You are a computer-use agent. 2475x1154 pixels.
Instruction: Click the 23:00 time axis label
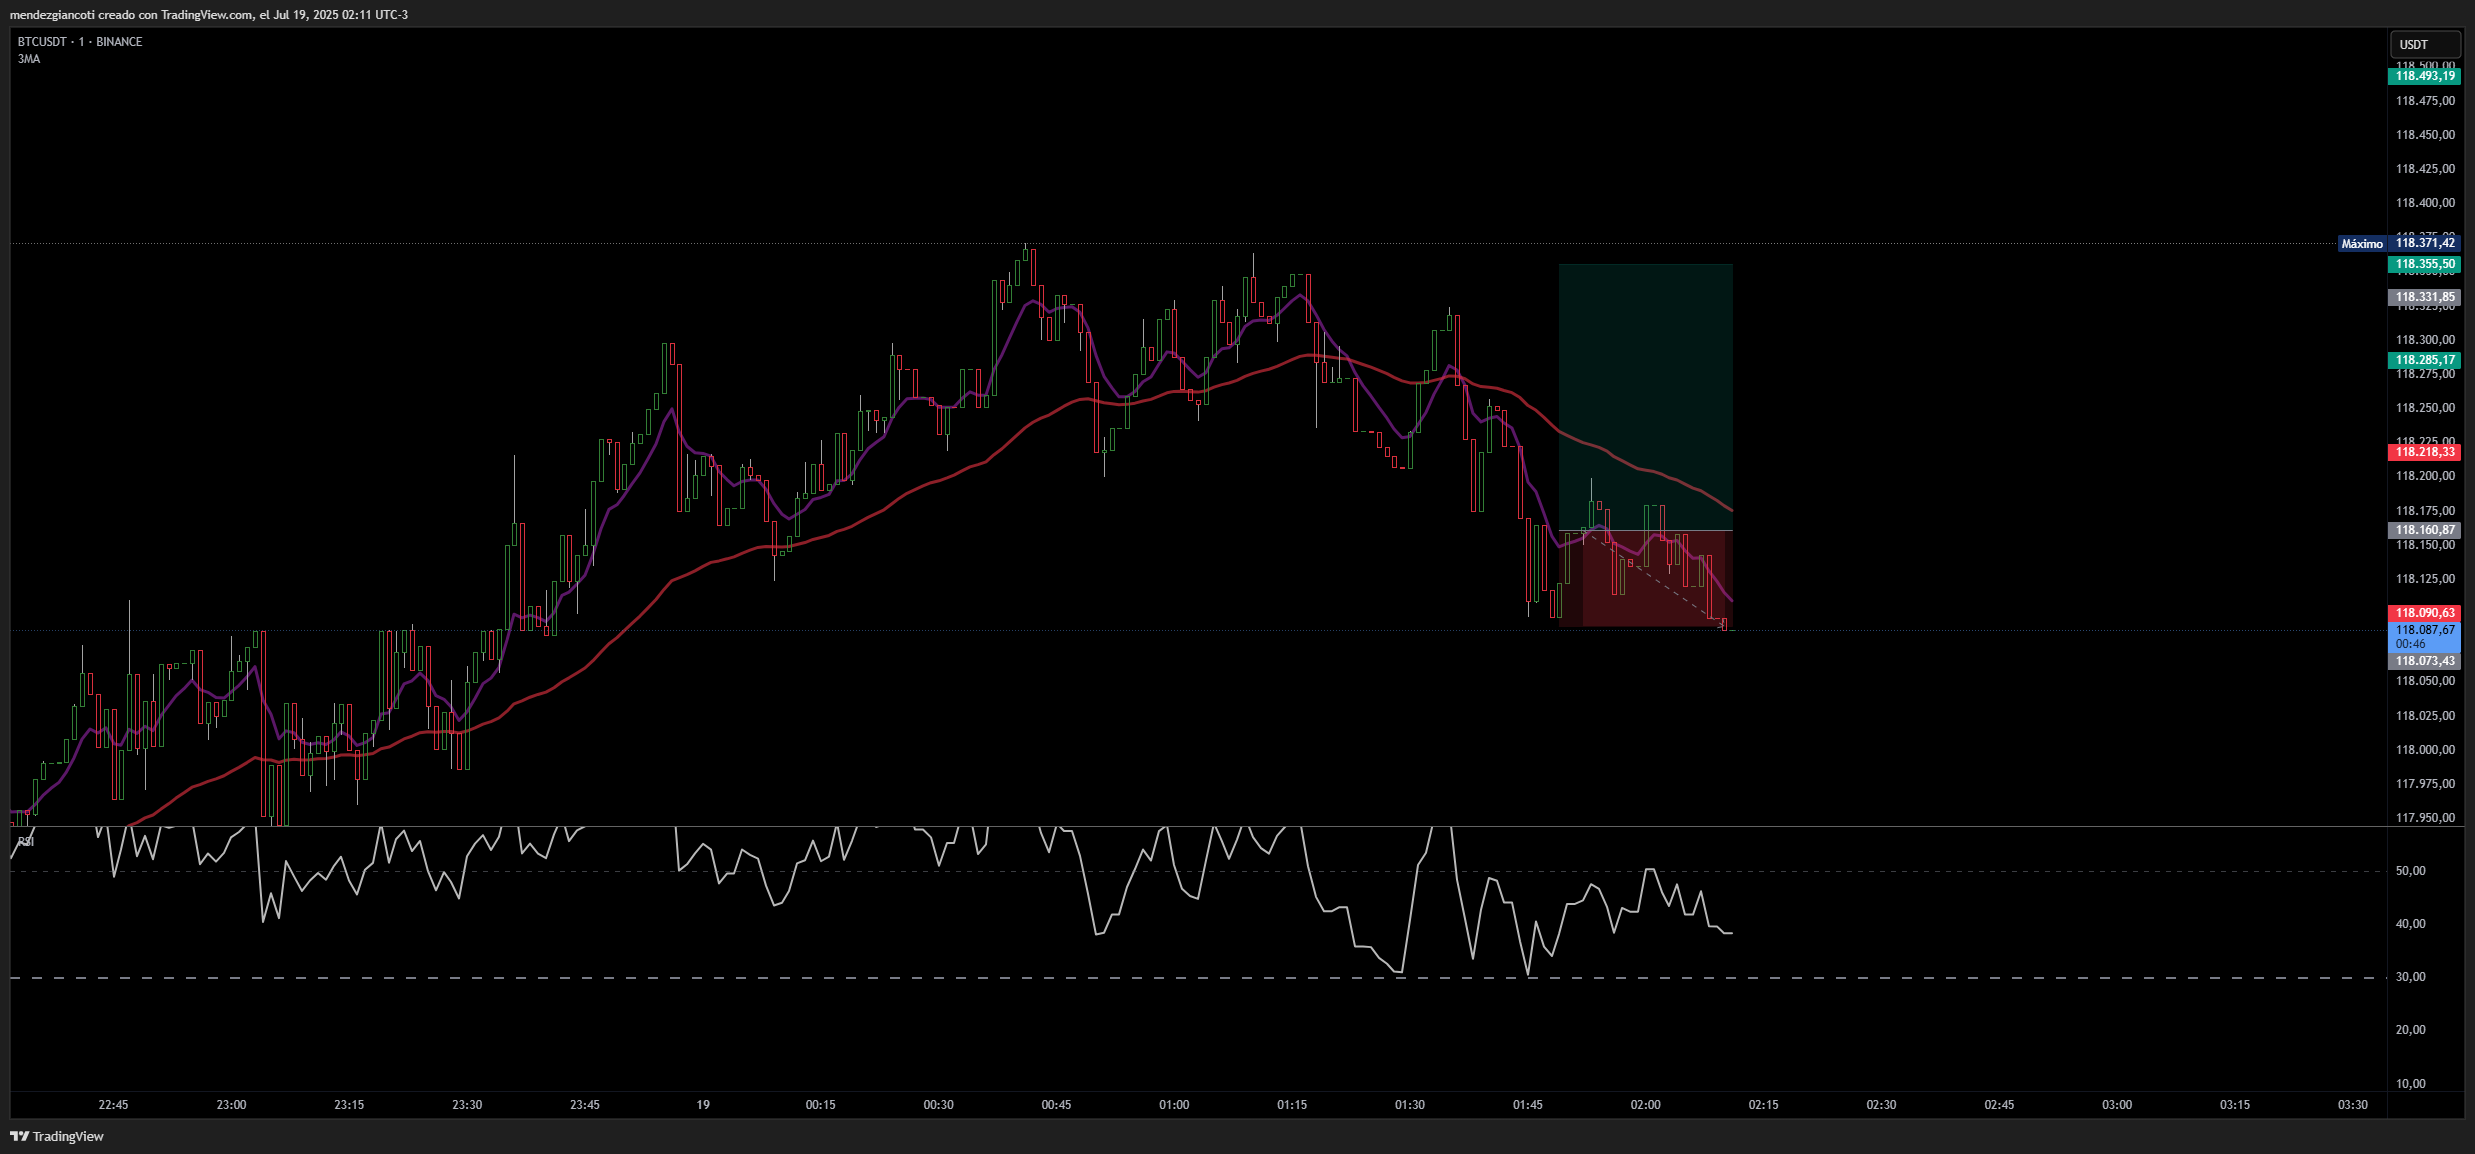pos(231,1105)
